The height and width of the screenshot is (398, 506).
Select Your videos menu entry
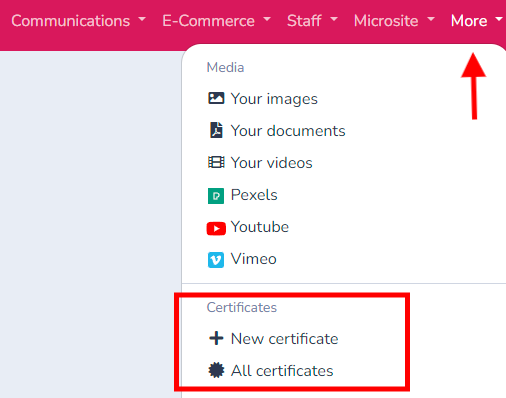[260, 163]
